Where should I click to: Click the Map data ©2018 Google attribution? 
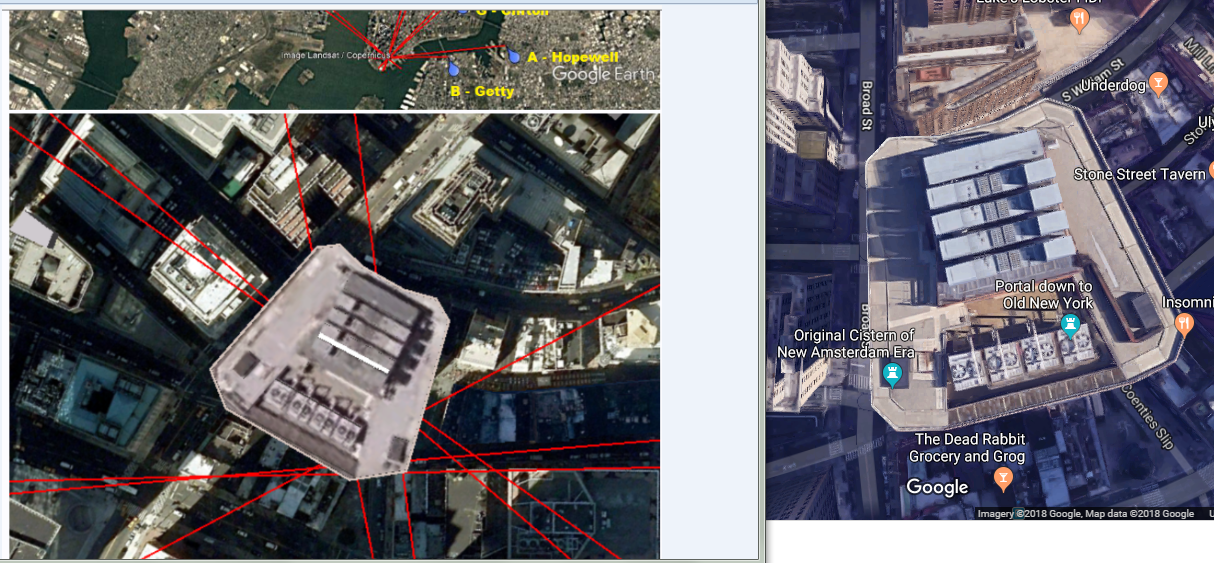(1148, 514)
